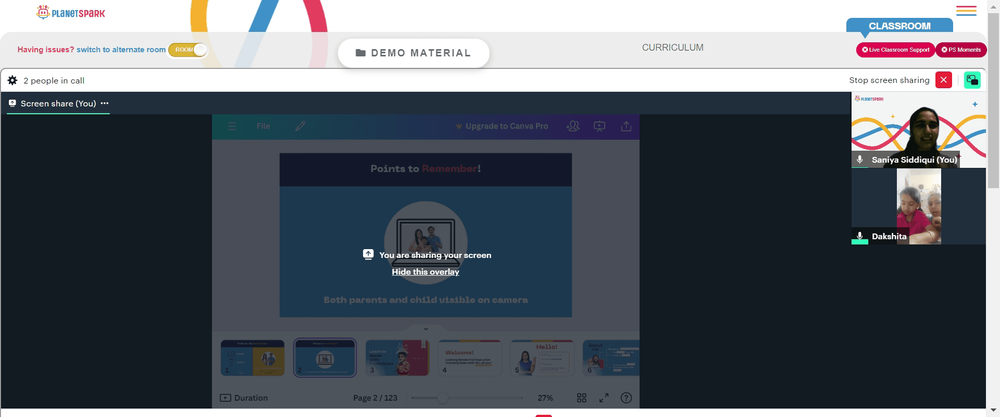Enter Canva fullscreen mode
Image resolution: width=1000 pixels, height=417 pixels.
pyautogui.click(x=604, y=397)
